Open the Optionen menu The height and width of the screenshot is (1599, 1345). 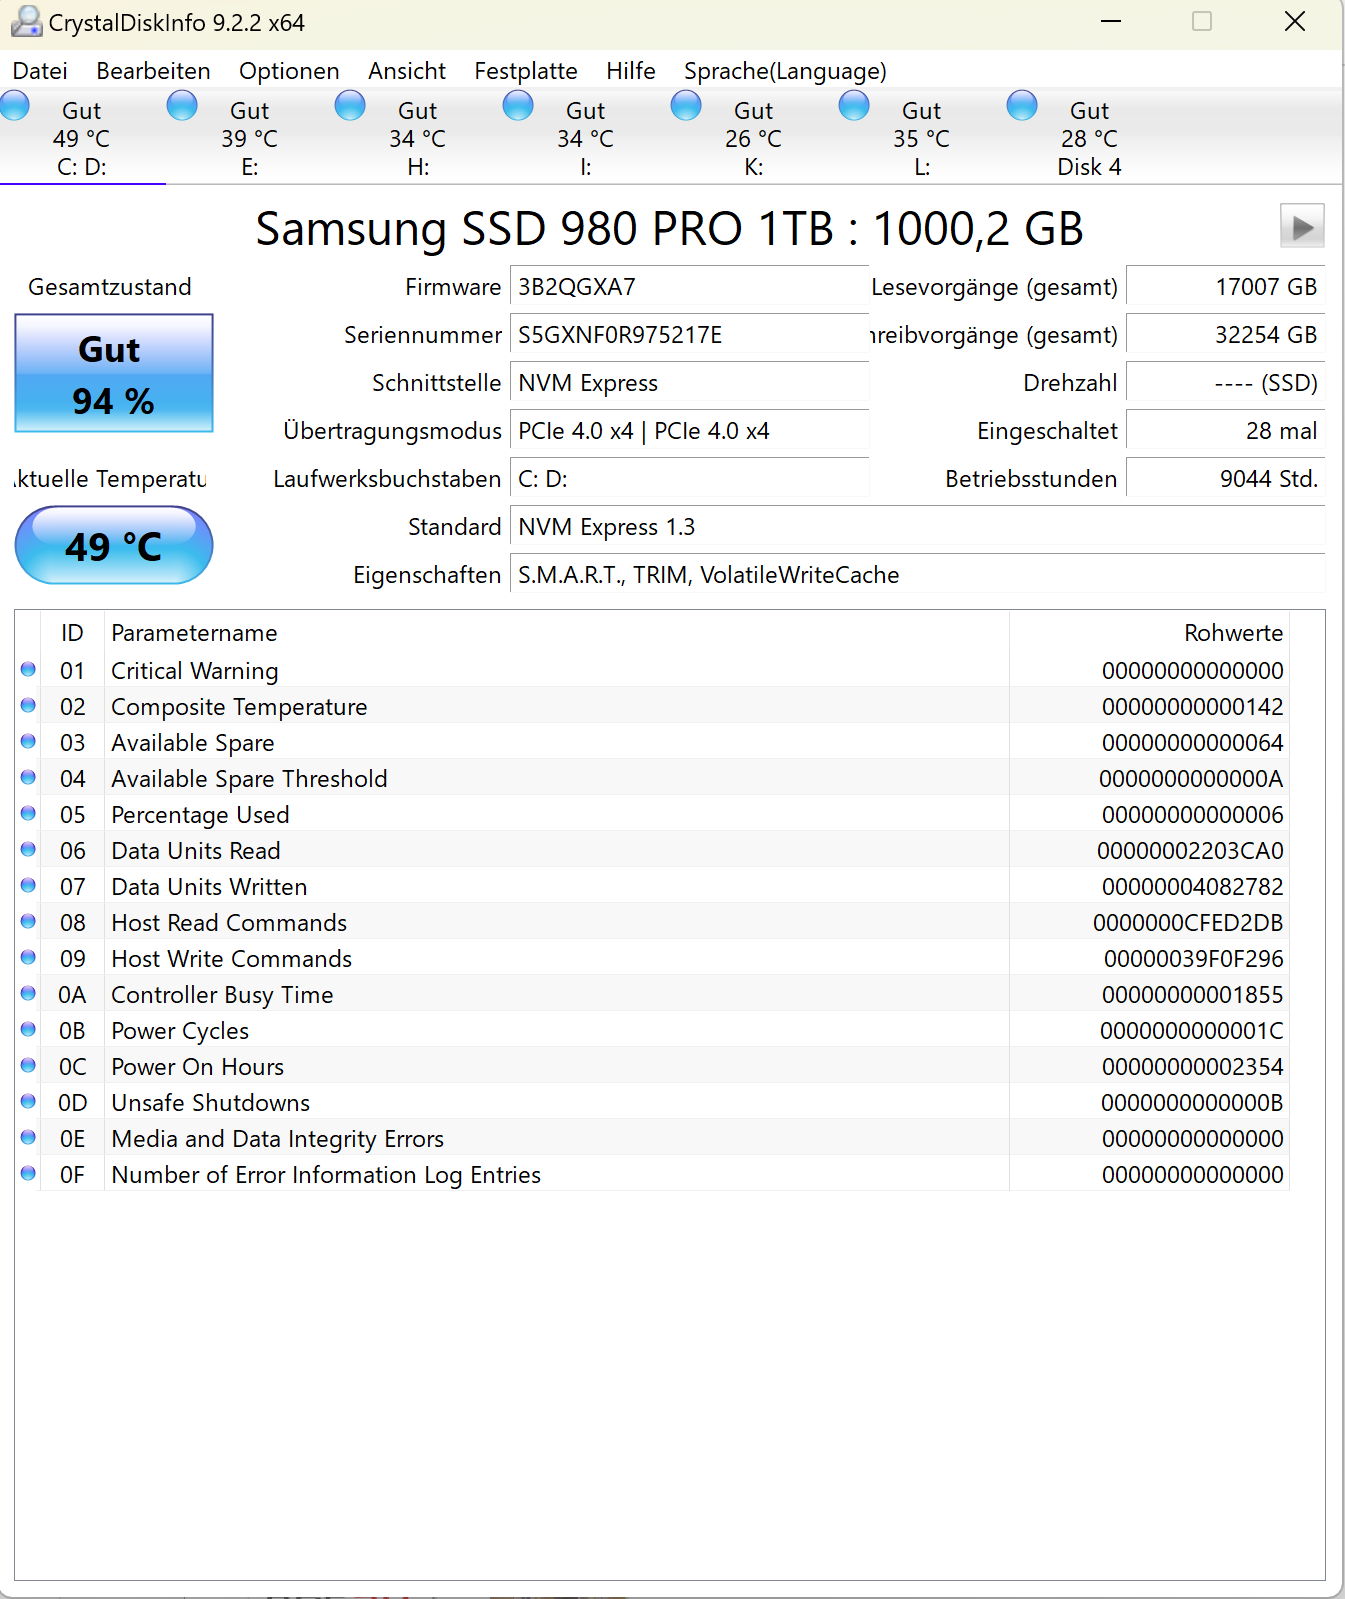point(289,71)
